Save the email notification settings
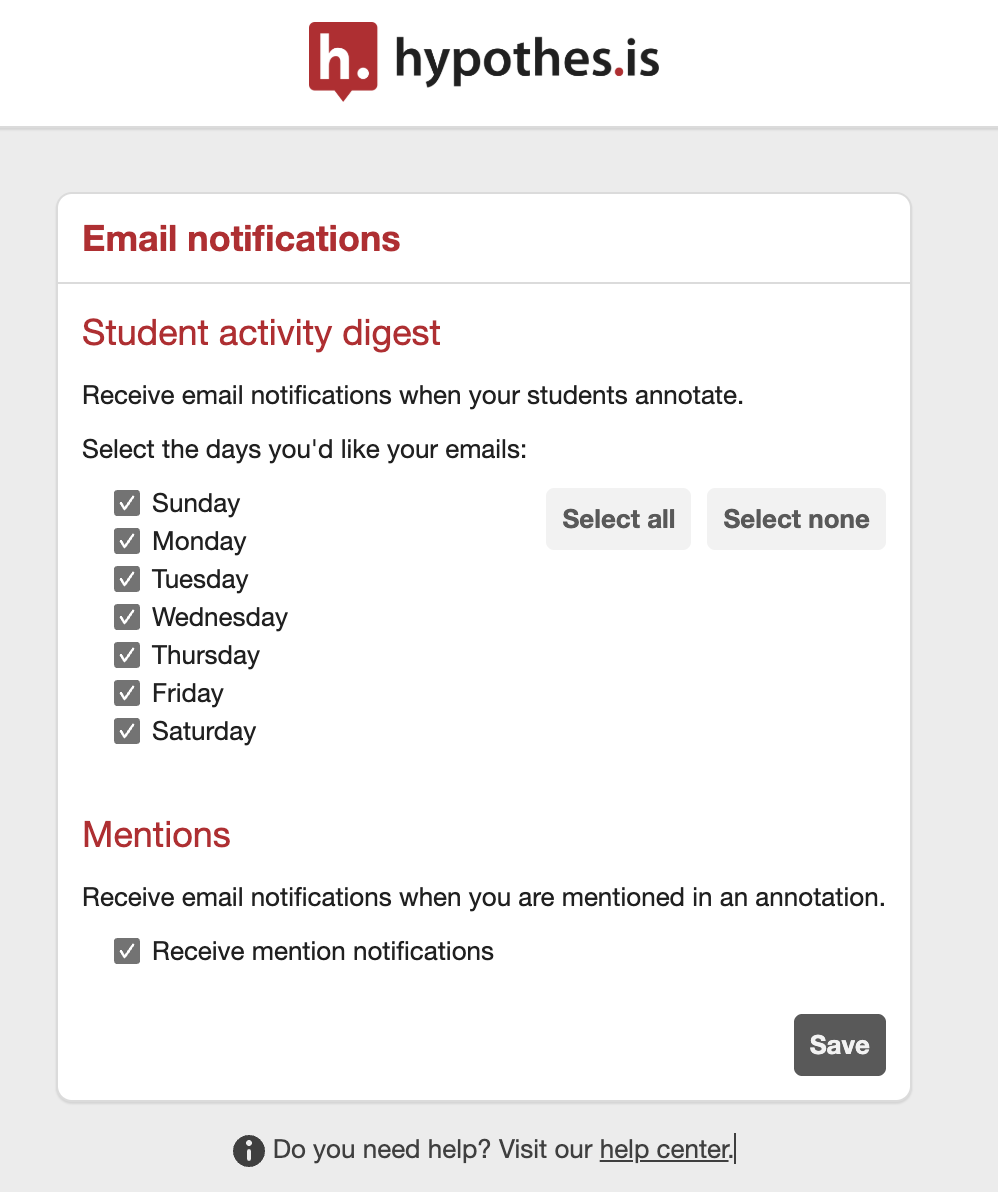This screenshot has width=998, height=1192. (839, 1045)
